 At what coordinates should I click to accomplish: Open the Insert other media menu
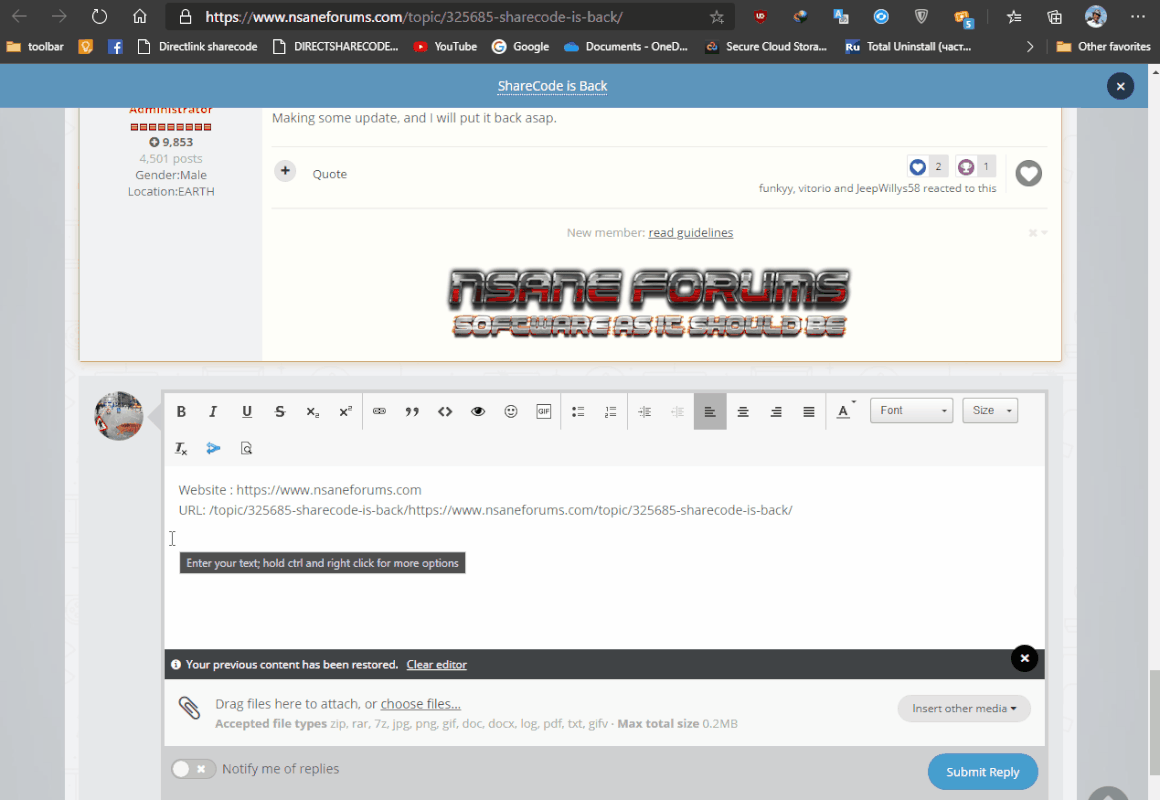pos(964,708)
